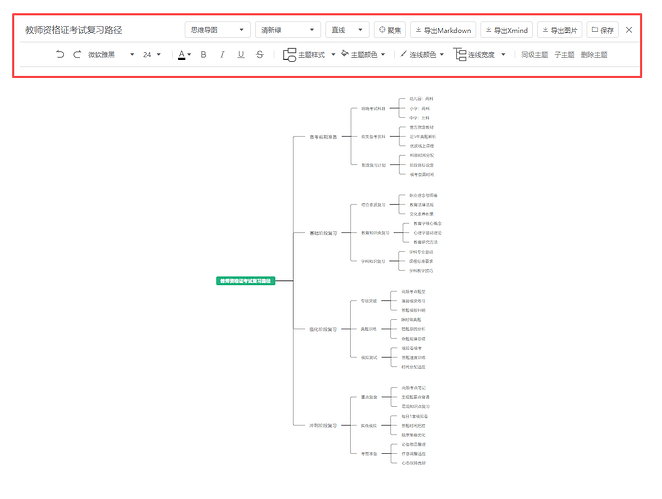
Task: Toggle bold text formatting
Action: click(x=204, y=55)
